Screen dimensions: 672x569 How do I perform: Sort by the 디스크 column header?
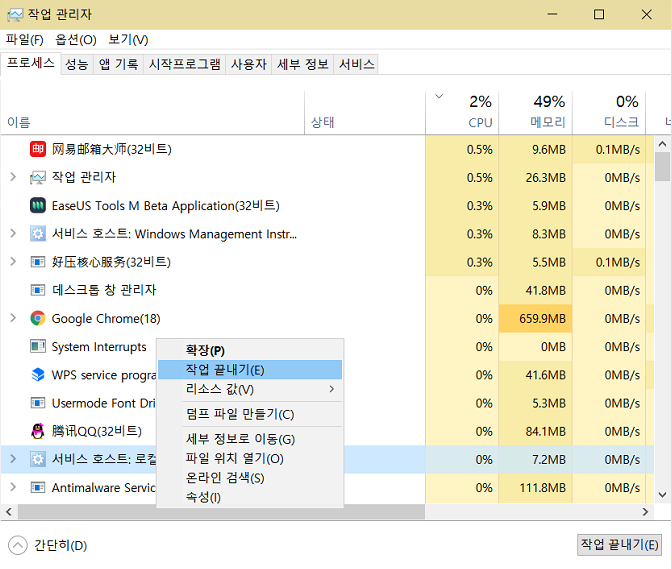tap(609, 113)
